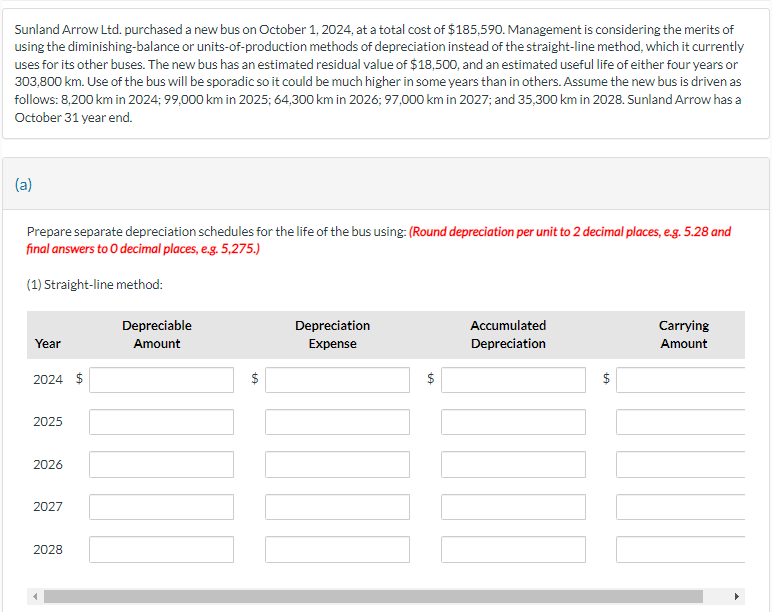Click the 2027 Depreciation Expense field
Viewport: 772px width, 612px height.
point(337,507)
